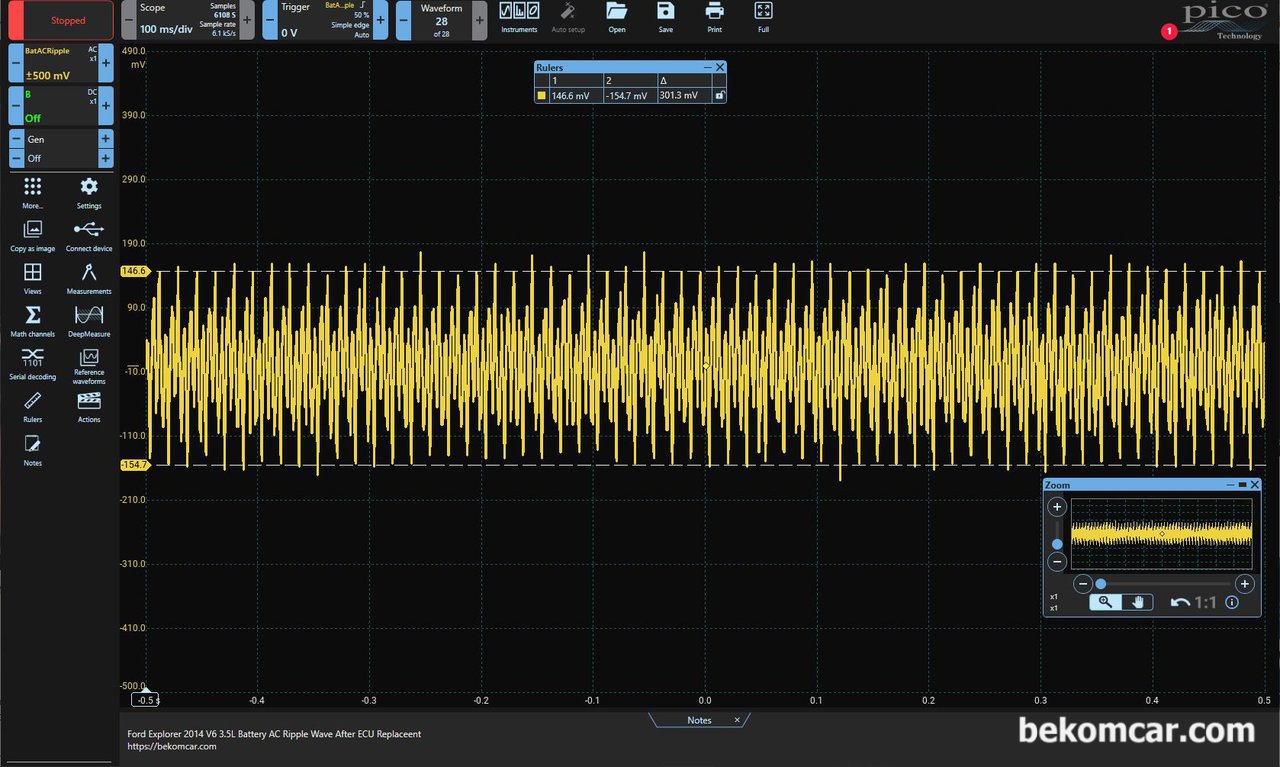
Task: Open the Instruments panel
Action: point(519,17)
